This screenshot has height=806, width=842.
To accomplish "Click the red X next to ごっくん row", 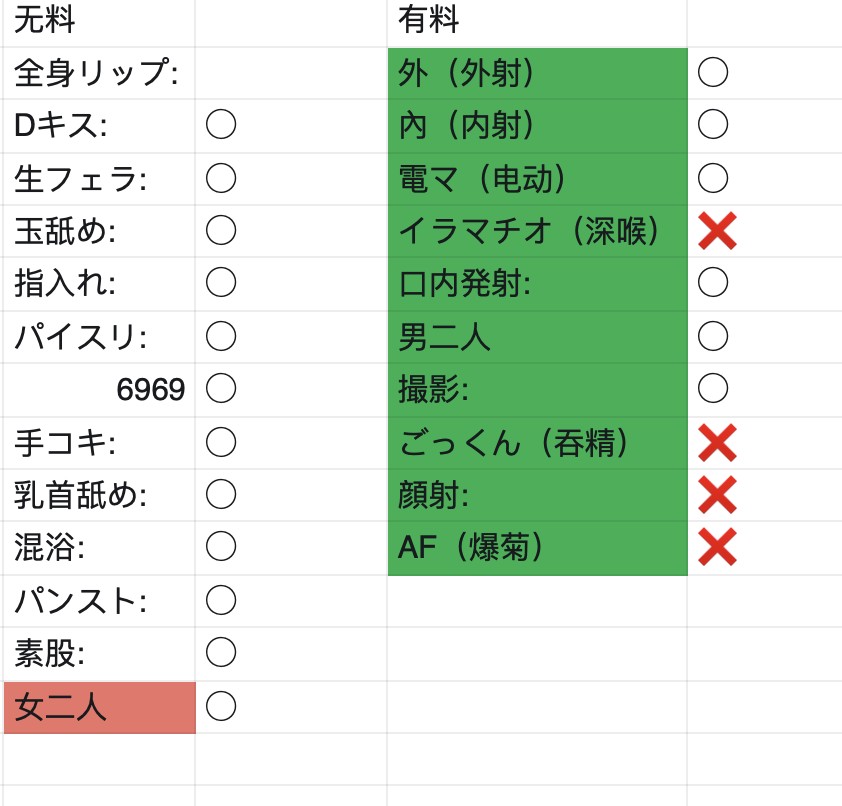I will click(717, 442).
